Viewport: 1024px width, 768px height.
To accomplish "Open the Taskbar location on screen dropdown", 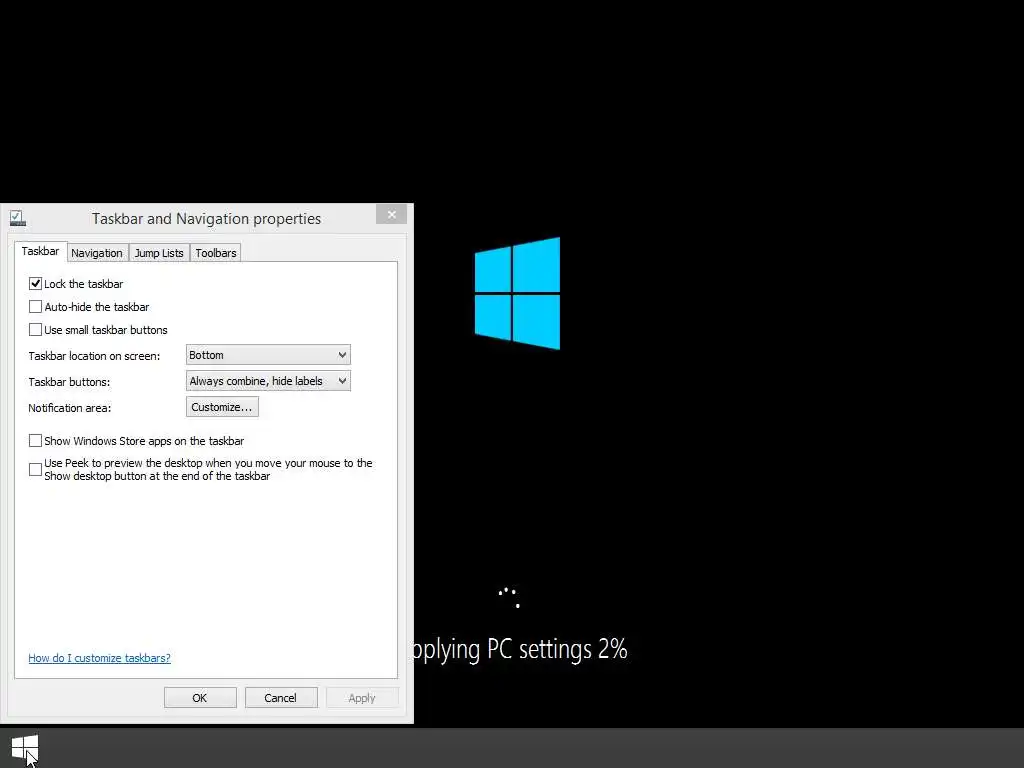I will tap(268, 355).
